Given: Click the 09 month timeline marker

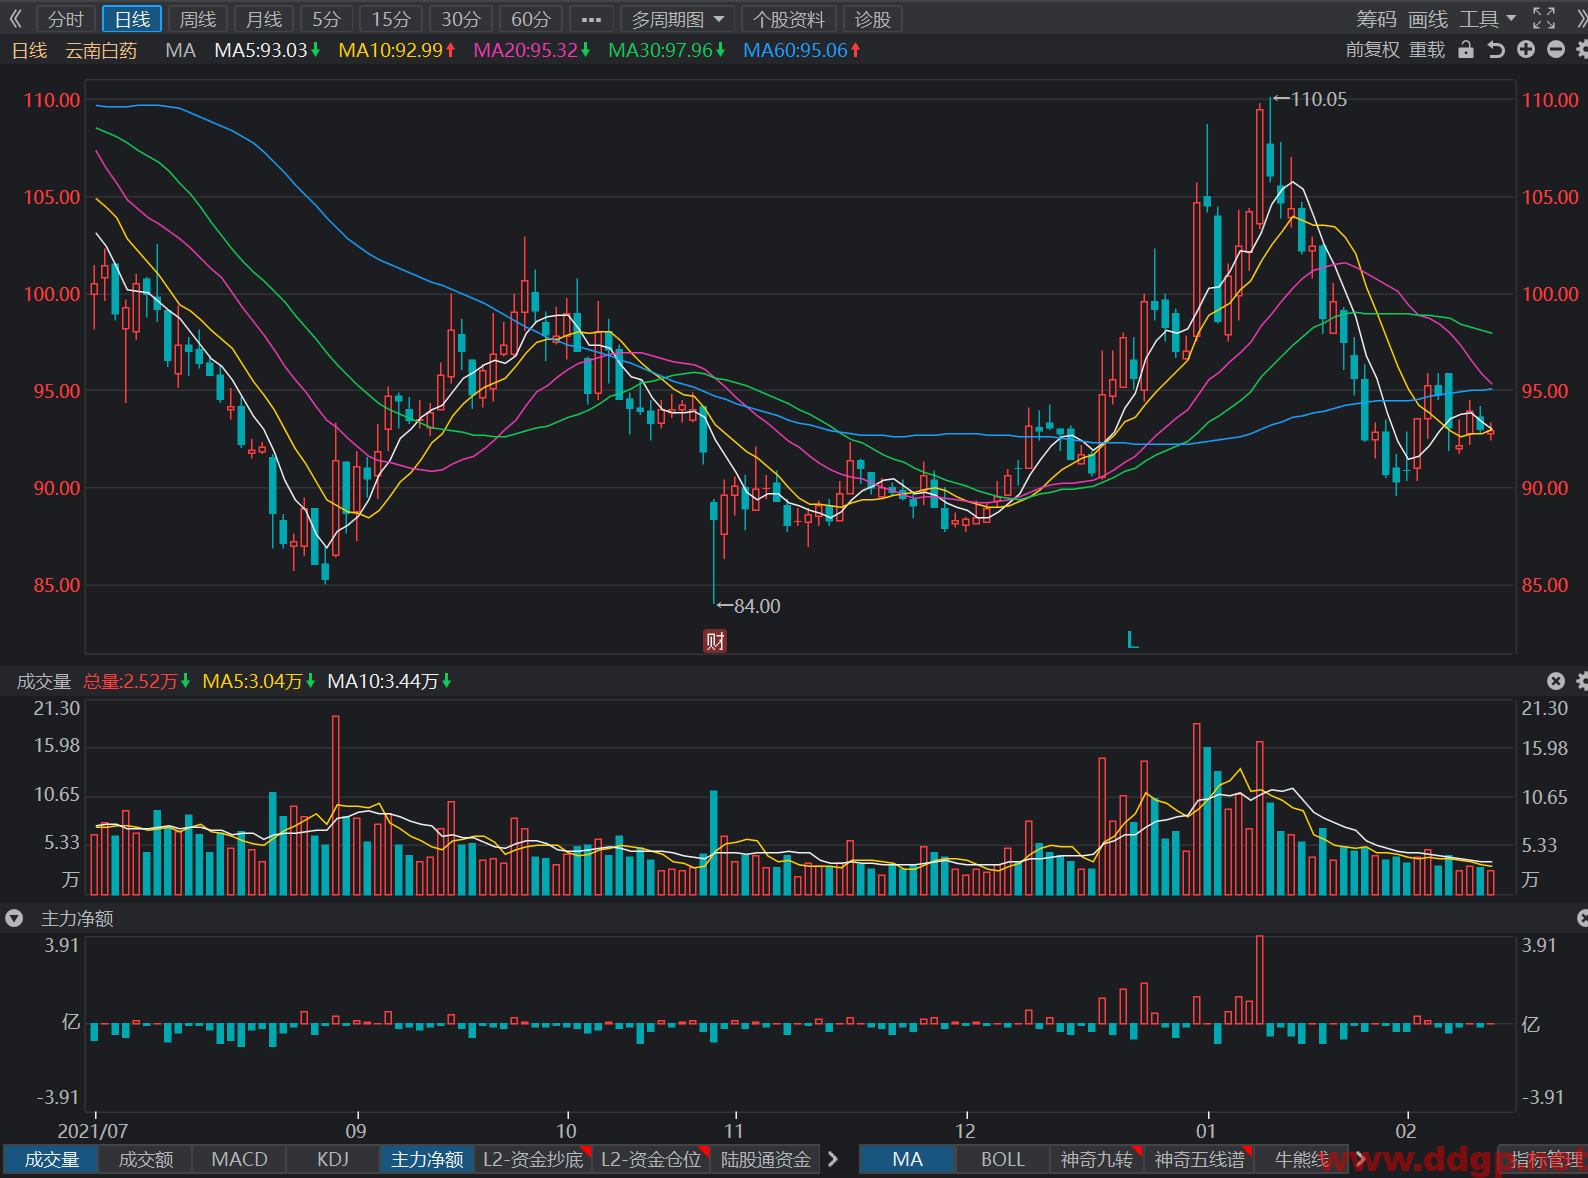Looking at the screenshot, I should point(356,1131).
